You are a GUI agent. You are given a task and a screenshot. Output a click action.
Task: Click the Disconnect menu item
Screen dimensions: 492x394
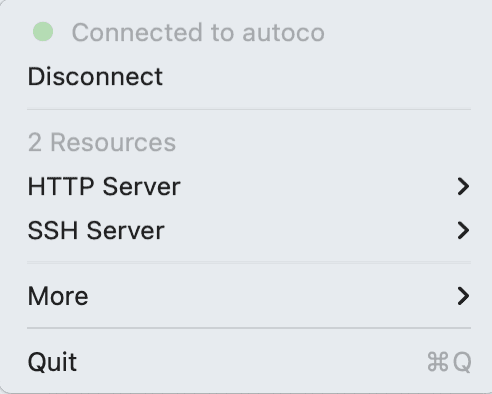(246, 77)
